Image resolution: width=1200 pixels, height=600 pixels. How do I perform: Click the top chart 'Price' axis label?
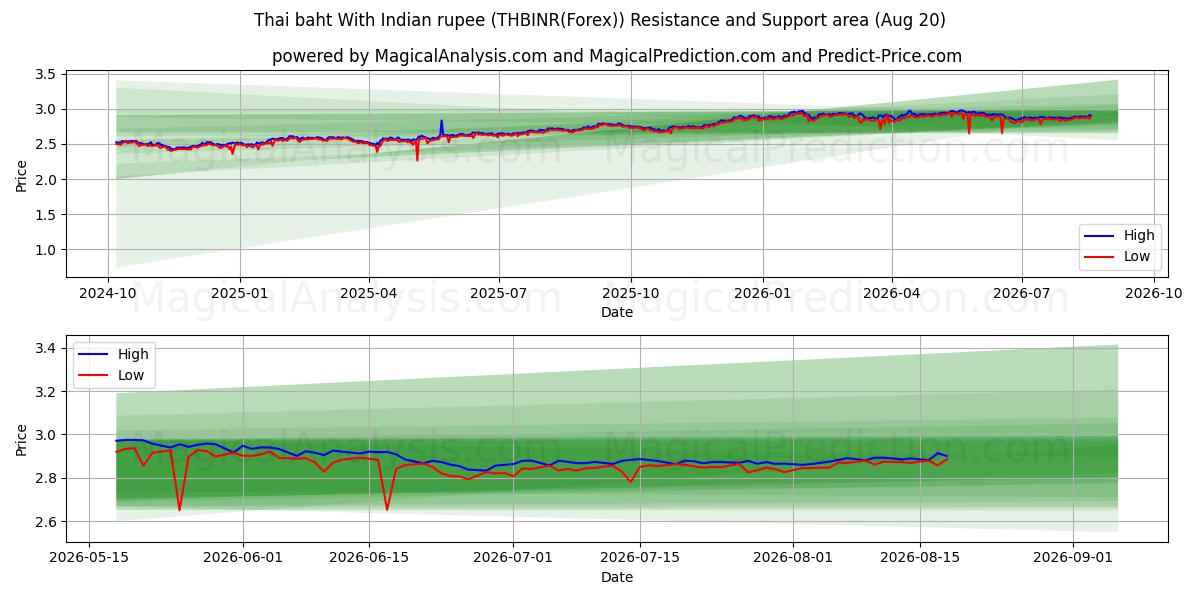(22, 176)
